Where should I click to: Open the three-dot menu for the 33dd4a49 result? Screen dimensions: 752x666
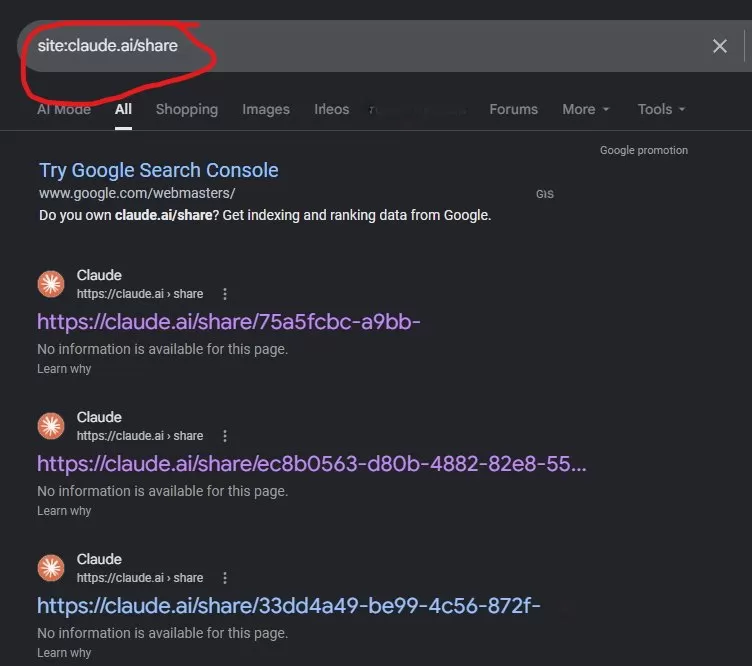click(x=224, y=578)
